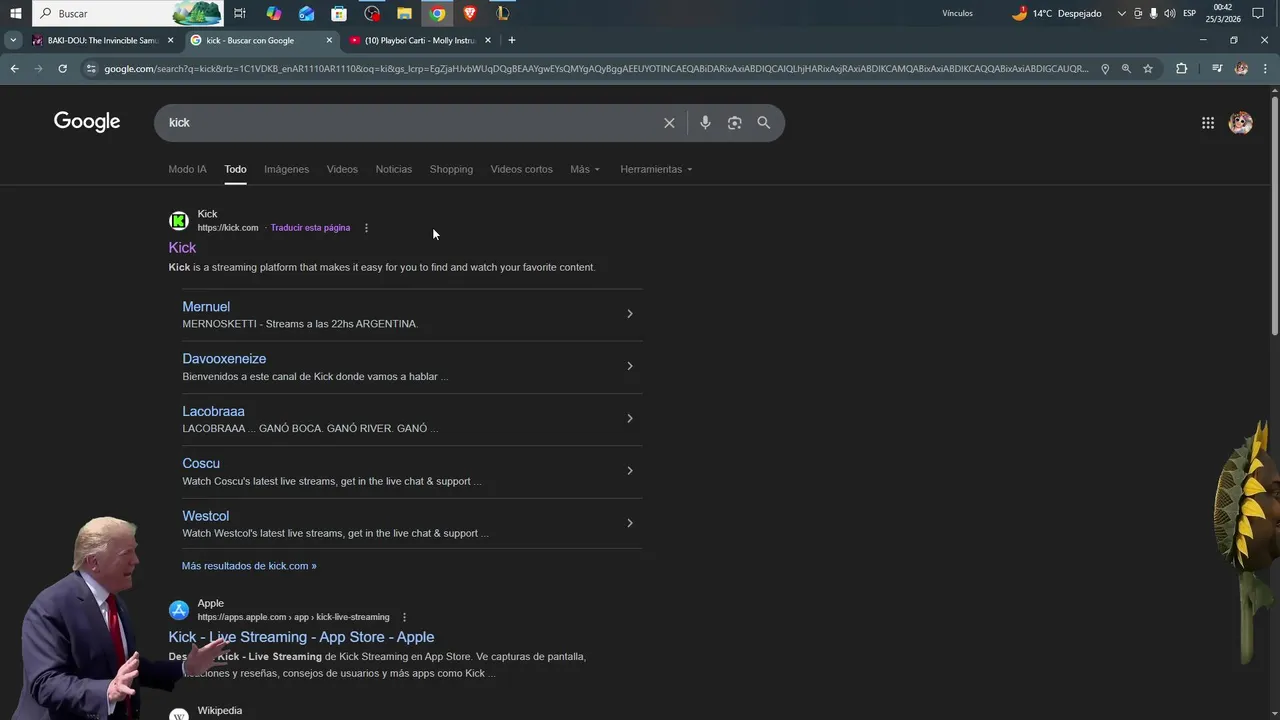Viewport: 1280px width, 720px height.
Task: Start voice search with microphone
Action: (x=705, y=122)
